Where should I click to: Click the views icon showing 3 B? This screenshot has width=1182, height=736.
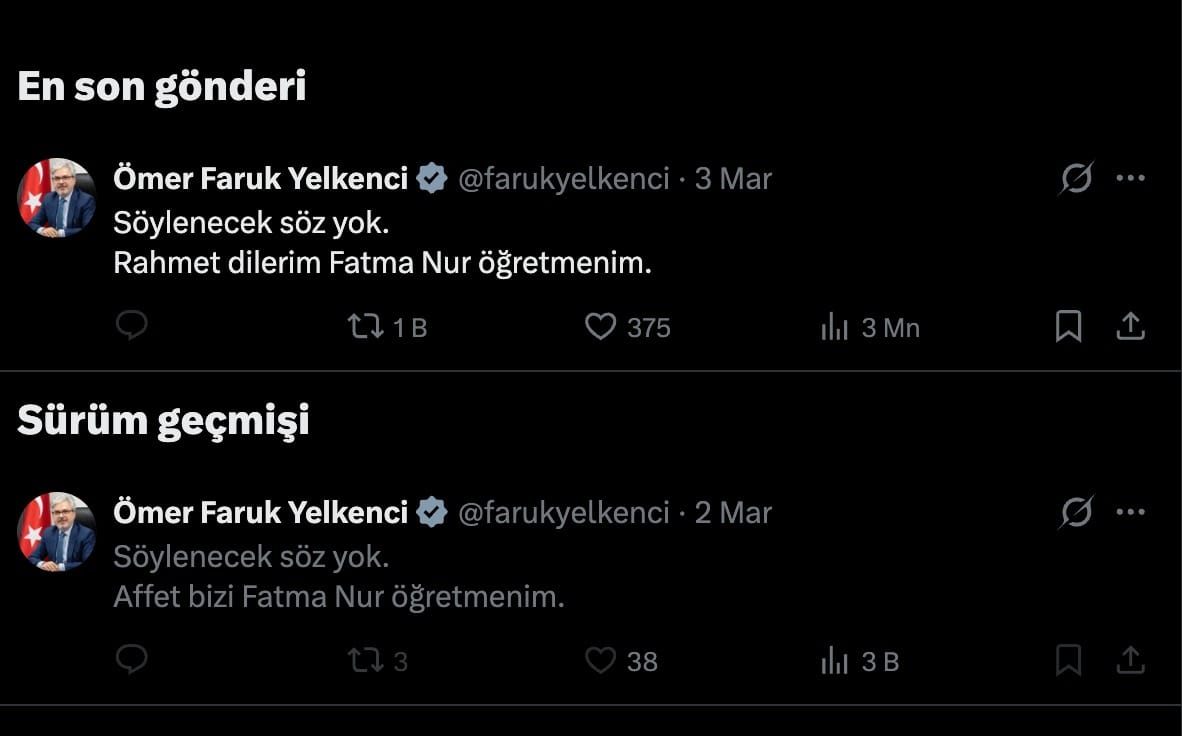[x=834, y=660]
